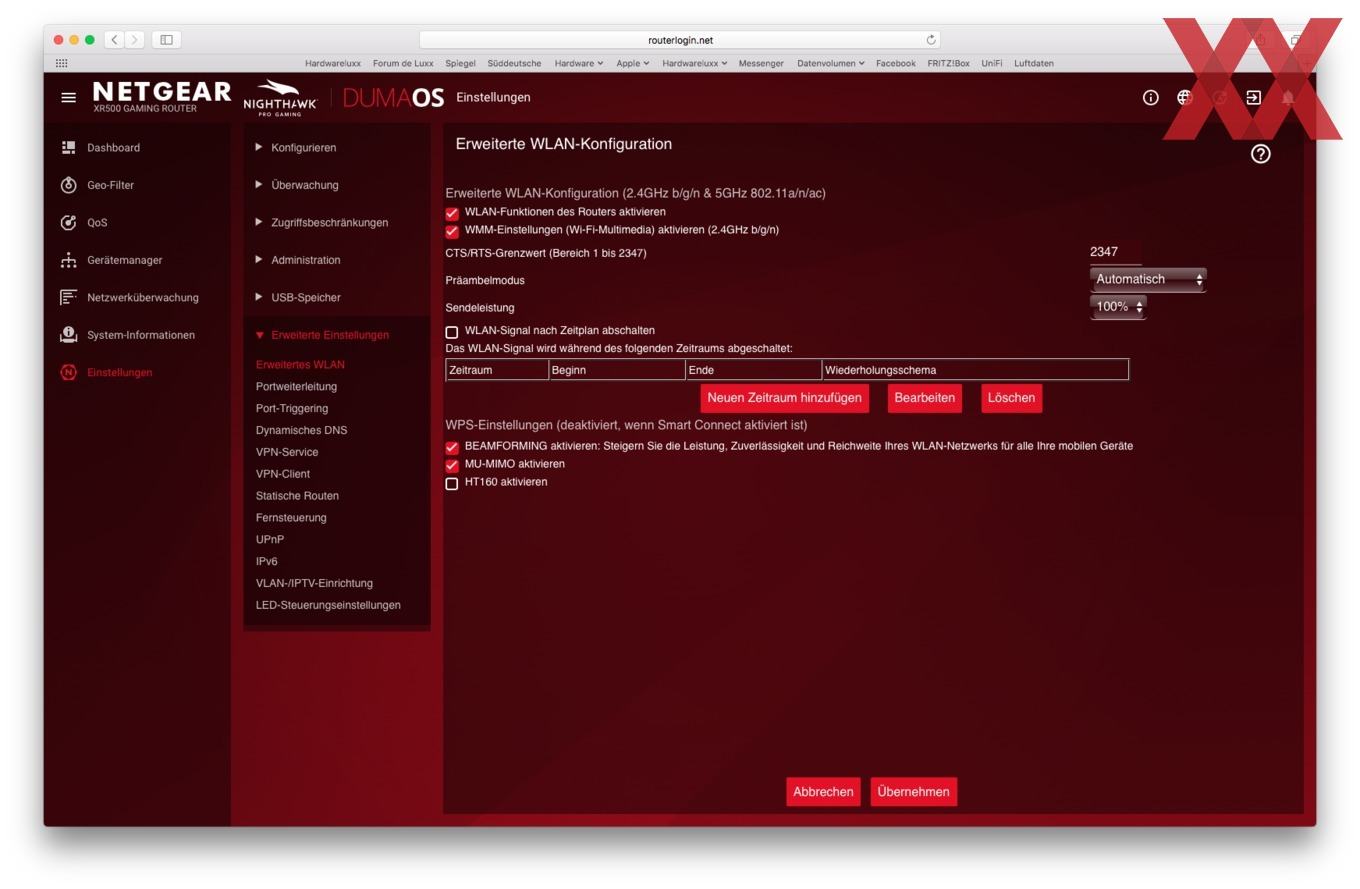The height and width of the screenshot is (889, 1360).
Task: Expand the Administration section
Action: point(298,260)
